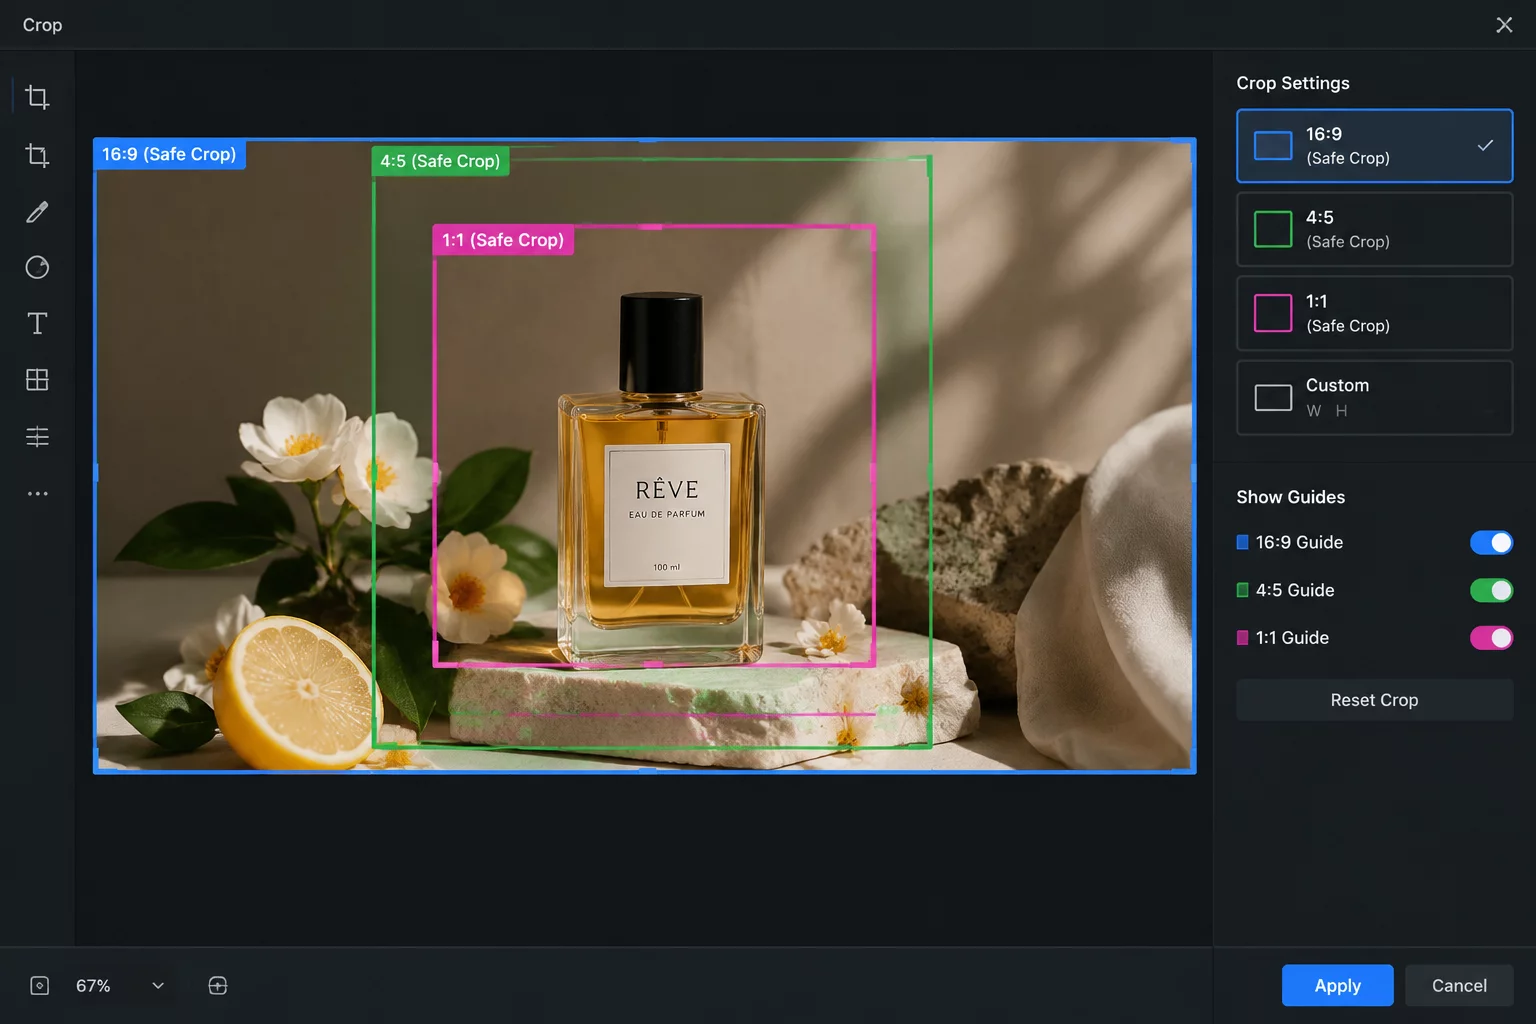Click the green 4:5 preset rectangle icon
This screenshot has height=1024, width=1536.
point(1273,229)
